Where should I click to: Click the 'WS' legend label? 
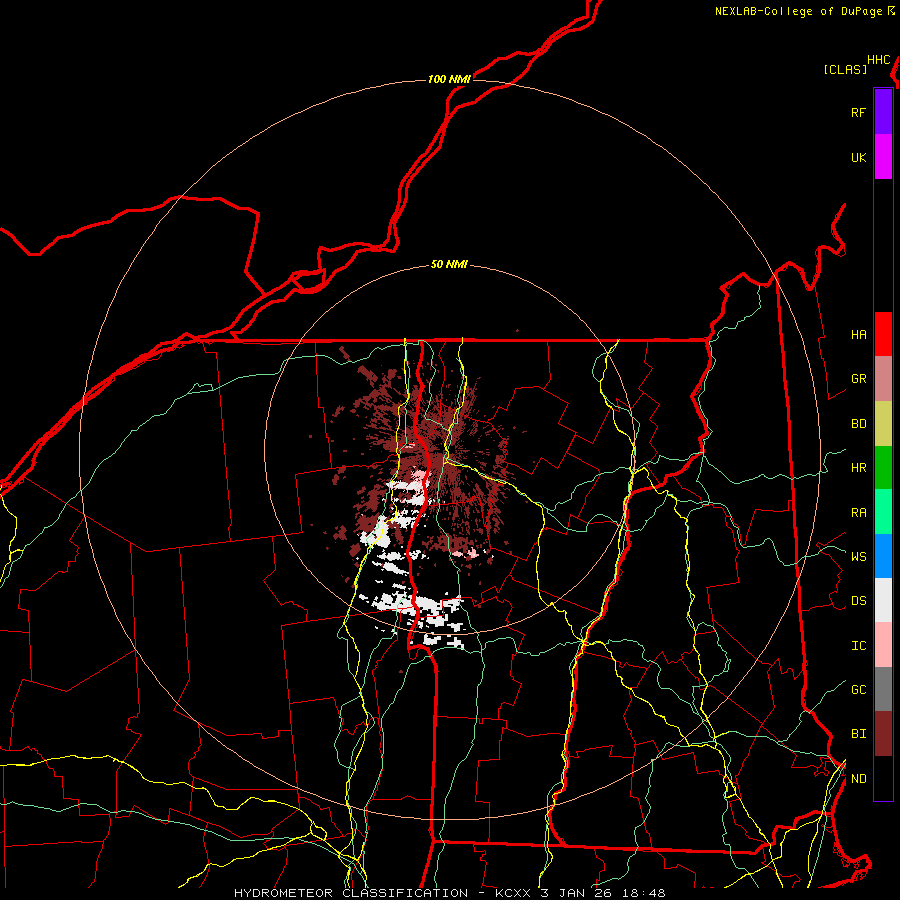(858, 556)
